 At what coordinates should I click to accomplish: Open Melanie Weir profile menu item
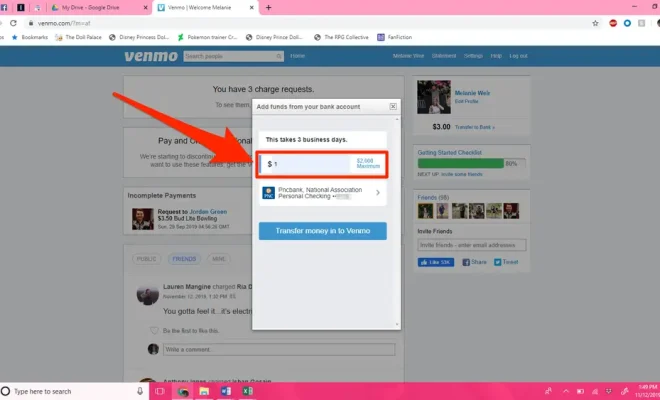pyautogui.click(x=408, y=56)
